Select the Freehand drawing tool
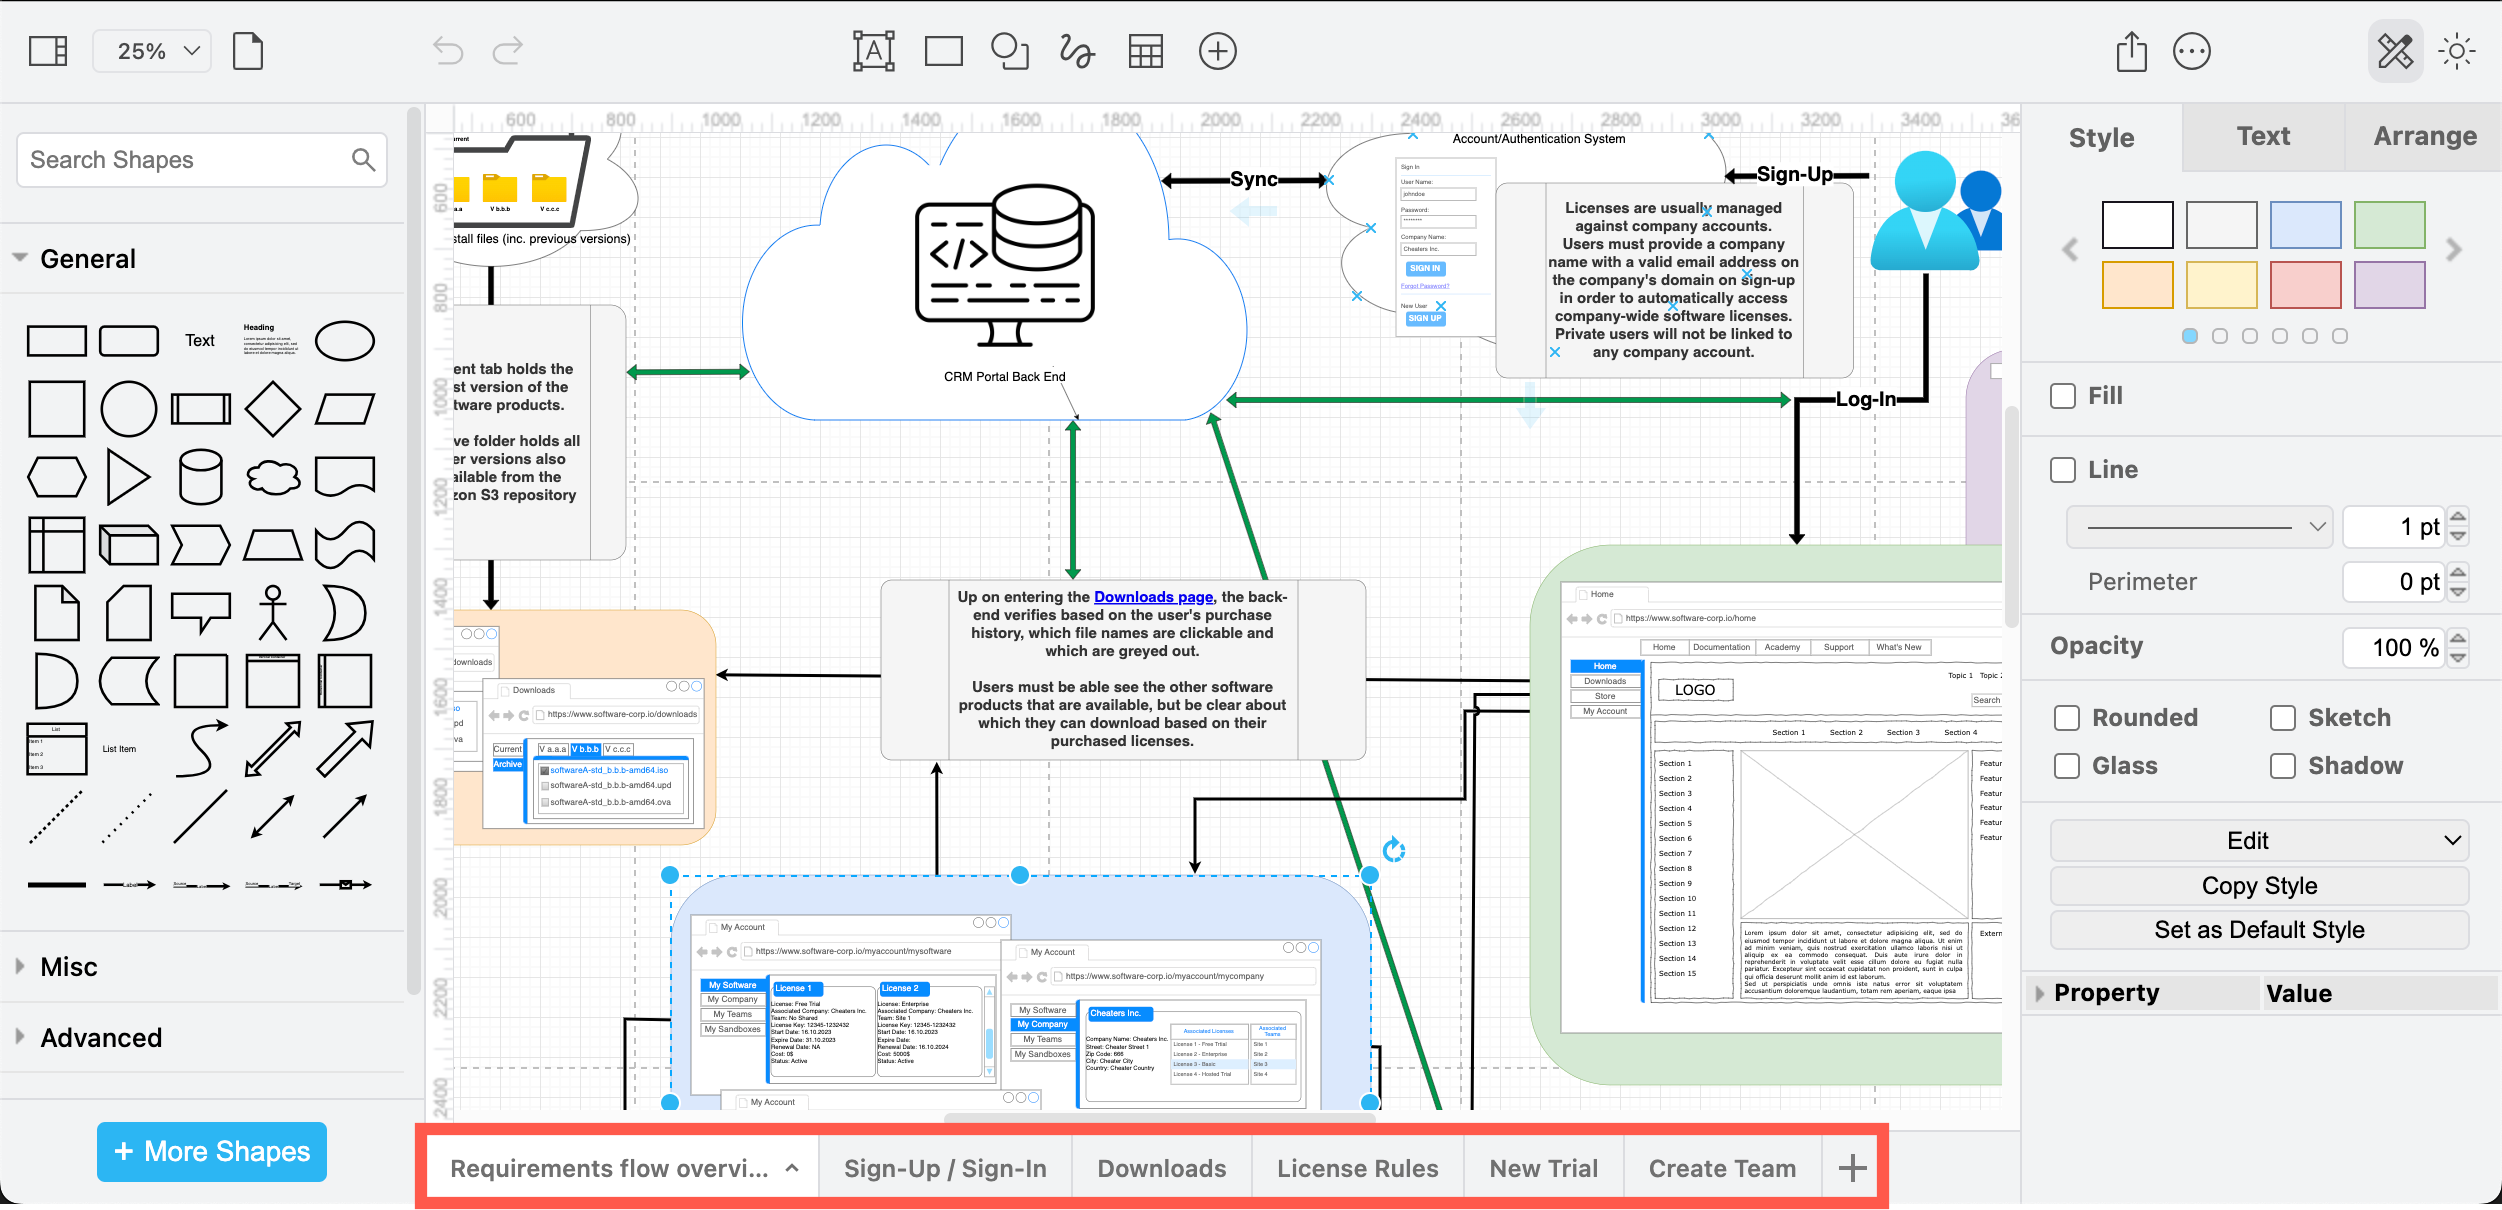 coord(1077,50)
